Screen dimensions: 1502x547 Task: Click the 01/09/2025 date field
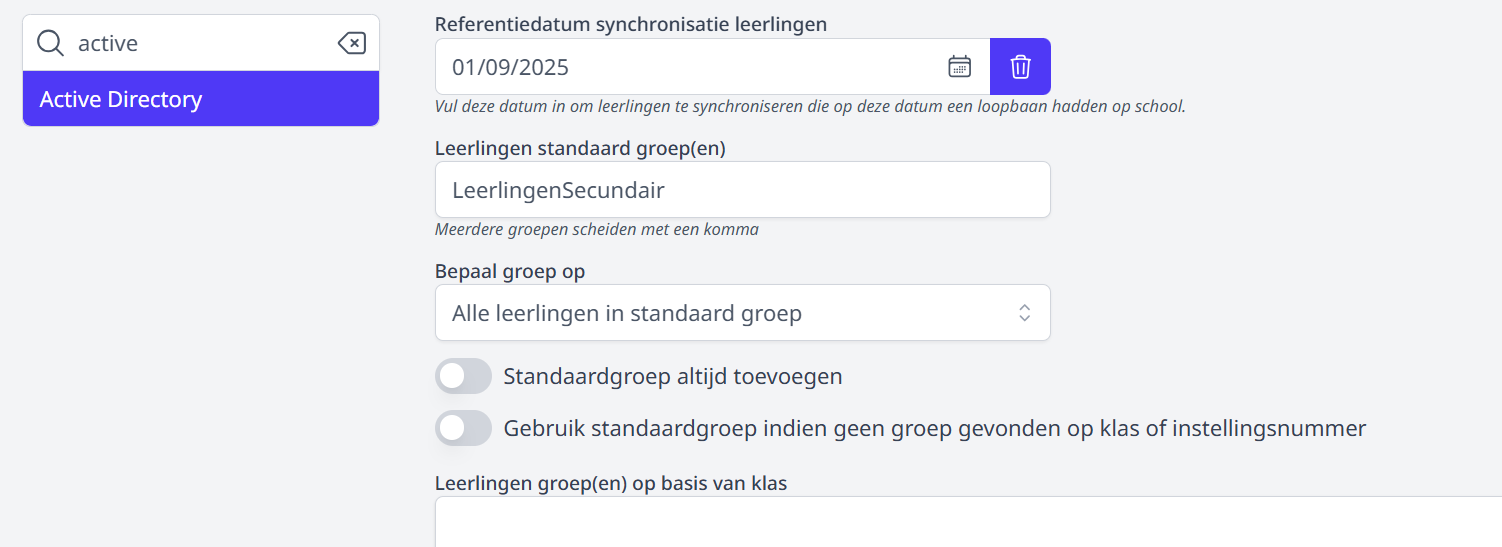coord(713,67)
